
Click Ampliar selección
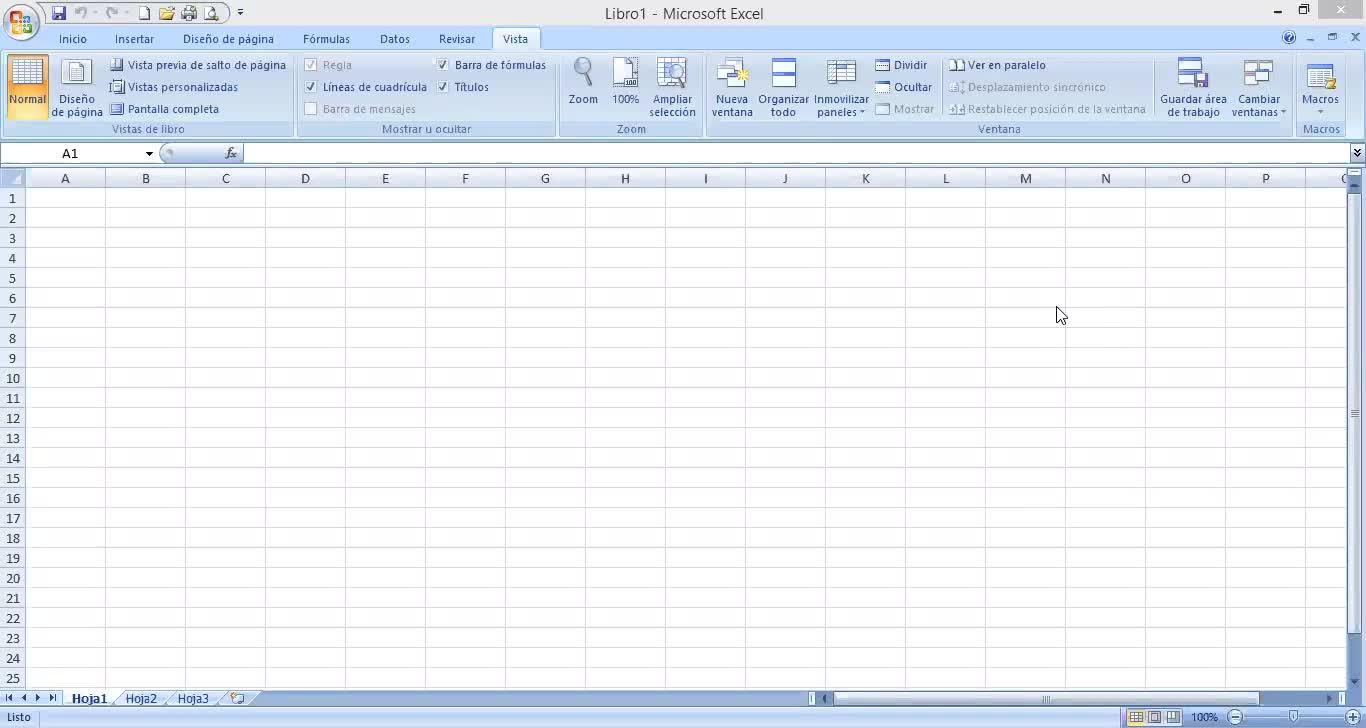[672, 87]
